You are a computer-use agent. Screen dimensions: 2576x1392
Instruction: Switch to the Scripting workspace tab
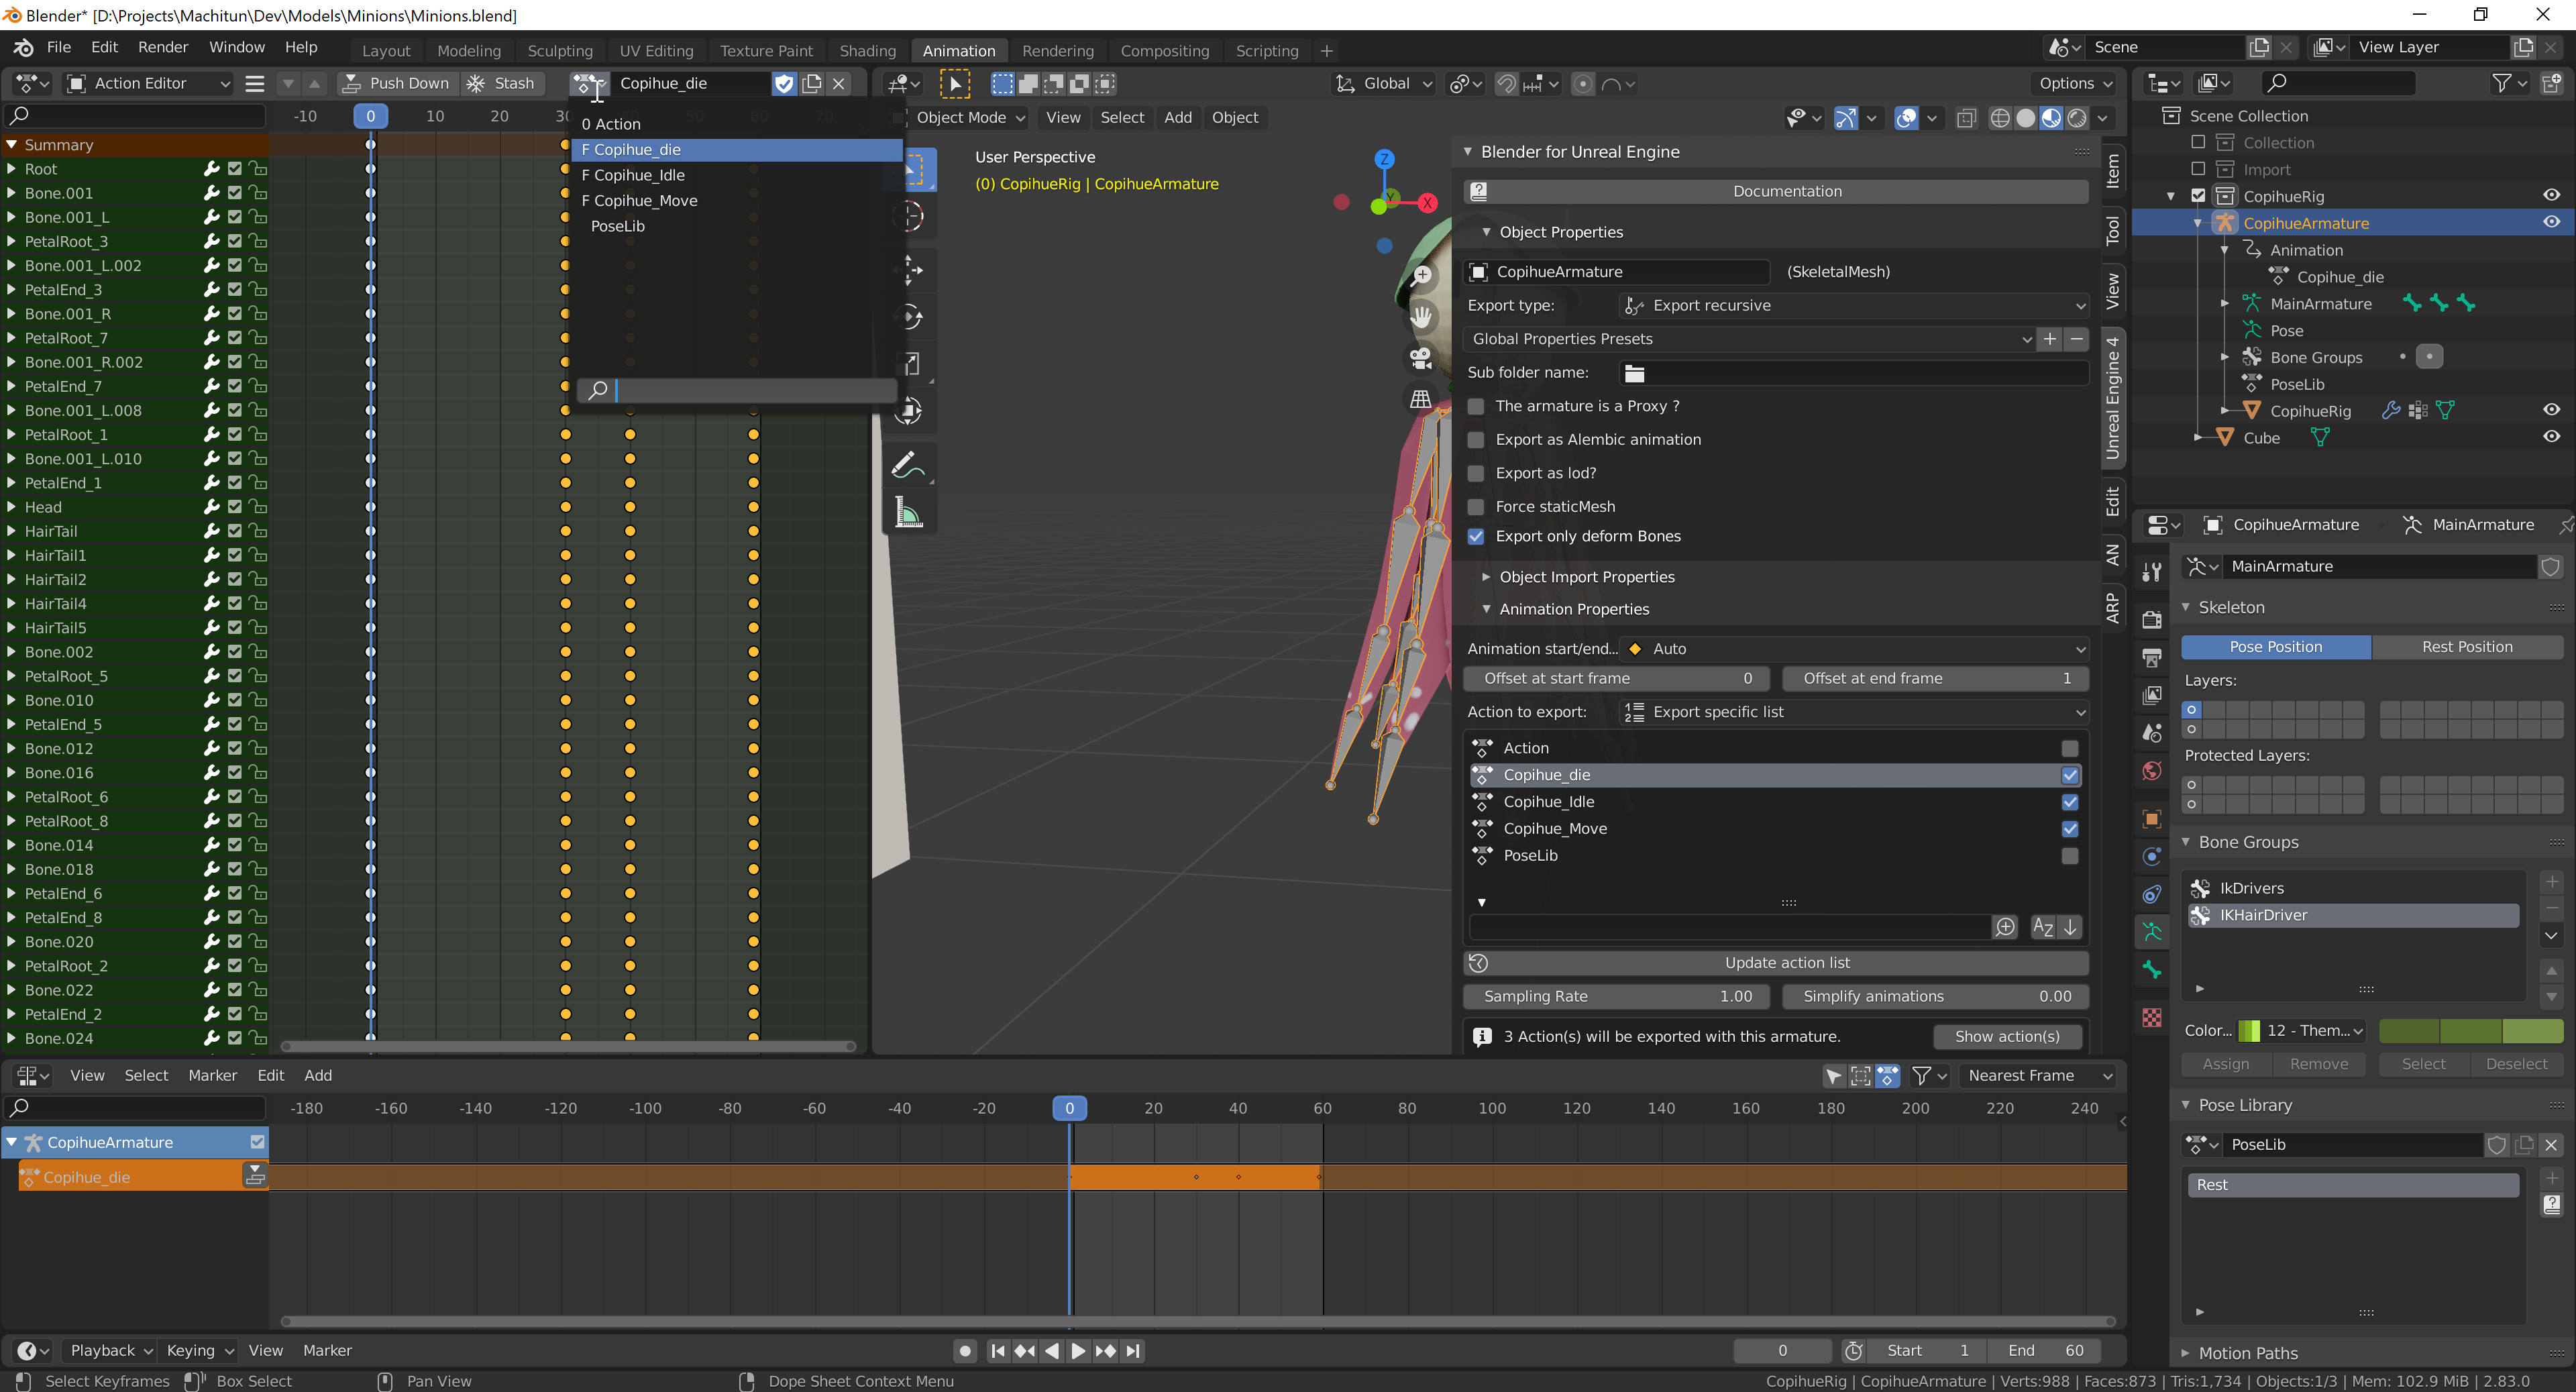click(1266, 50)
